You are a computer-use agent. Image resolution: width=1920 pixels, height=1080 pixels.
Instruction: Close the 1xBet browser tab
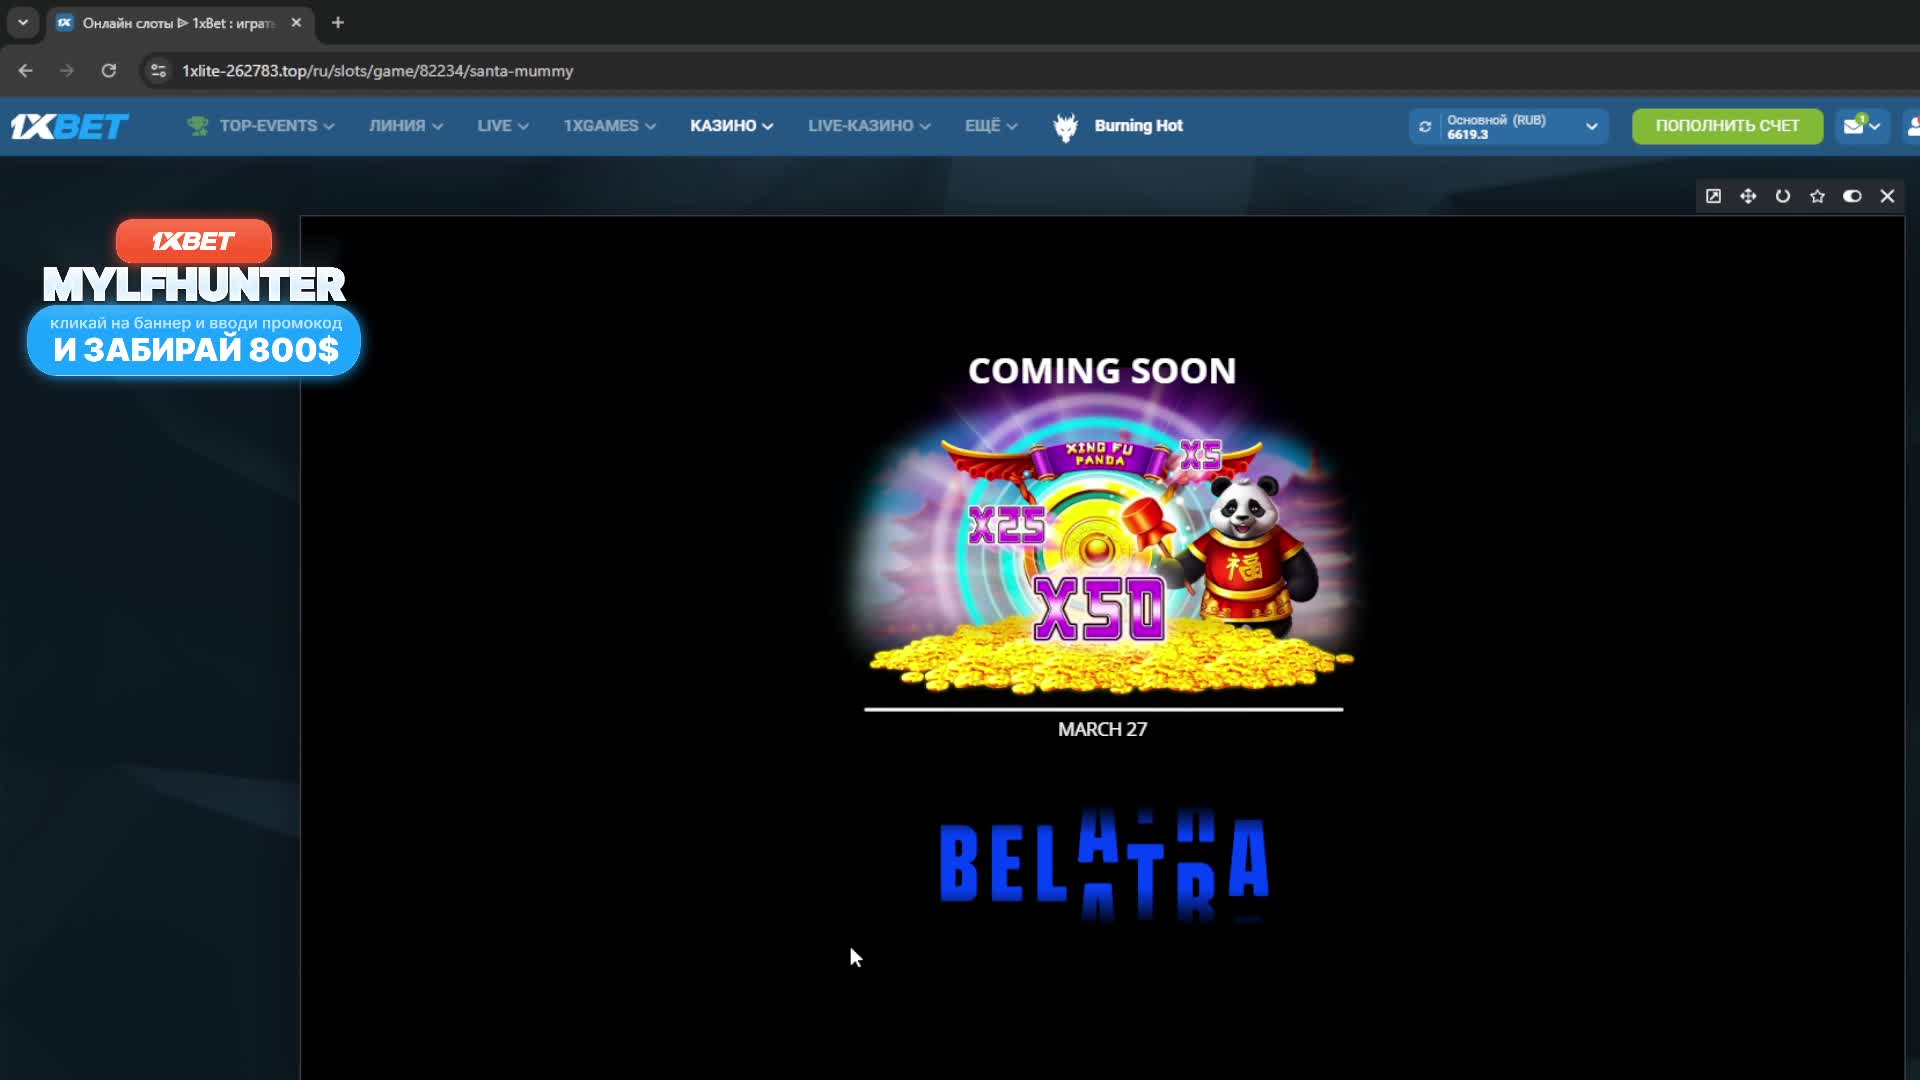296,22
